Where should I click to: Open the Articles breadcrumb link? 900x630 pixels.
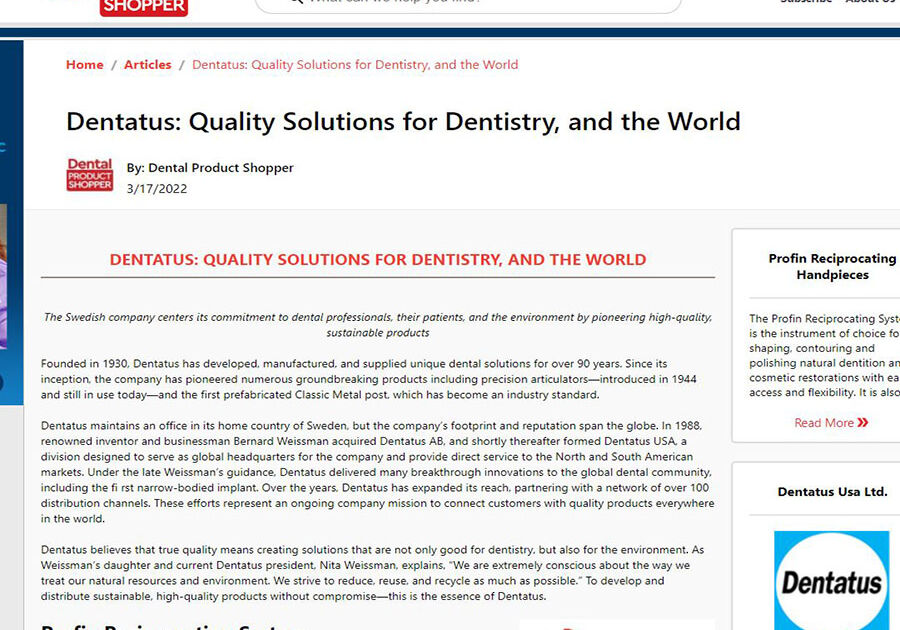(x=147, y=64)
